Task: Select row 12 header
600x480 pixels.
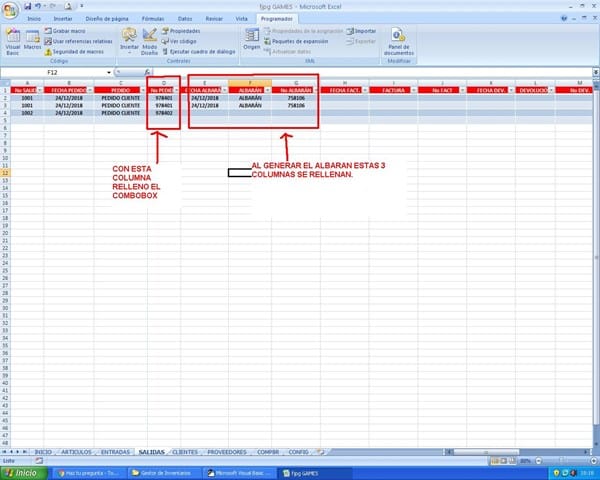Action: [x=5, y=173]
